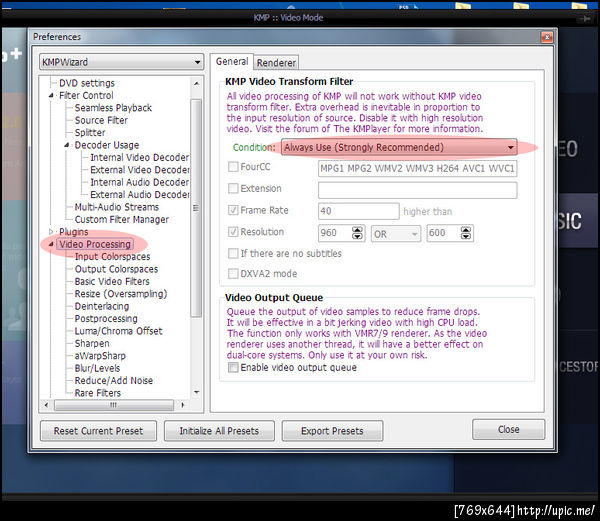Collapse the Video Processing tree node
600x521 pixels.
point(51,244)
